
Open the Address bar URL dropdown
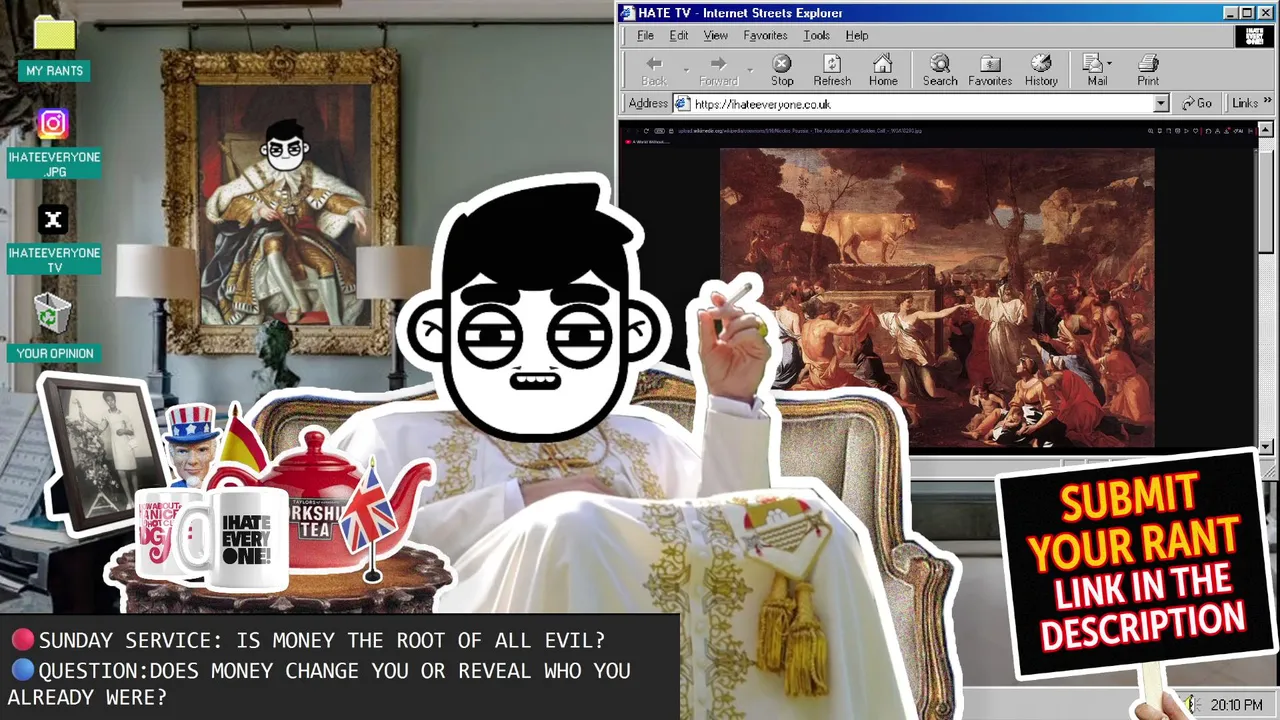[1160, 103]
